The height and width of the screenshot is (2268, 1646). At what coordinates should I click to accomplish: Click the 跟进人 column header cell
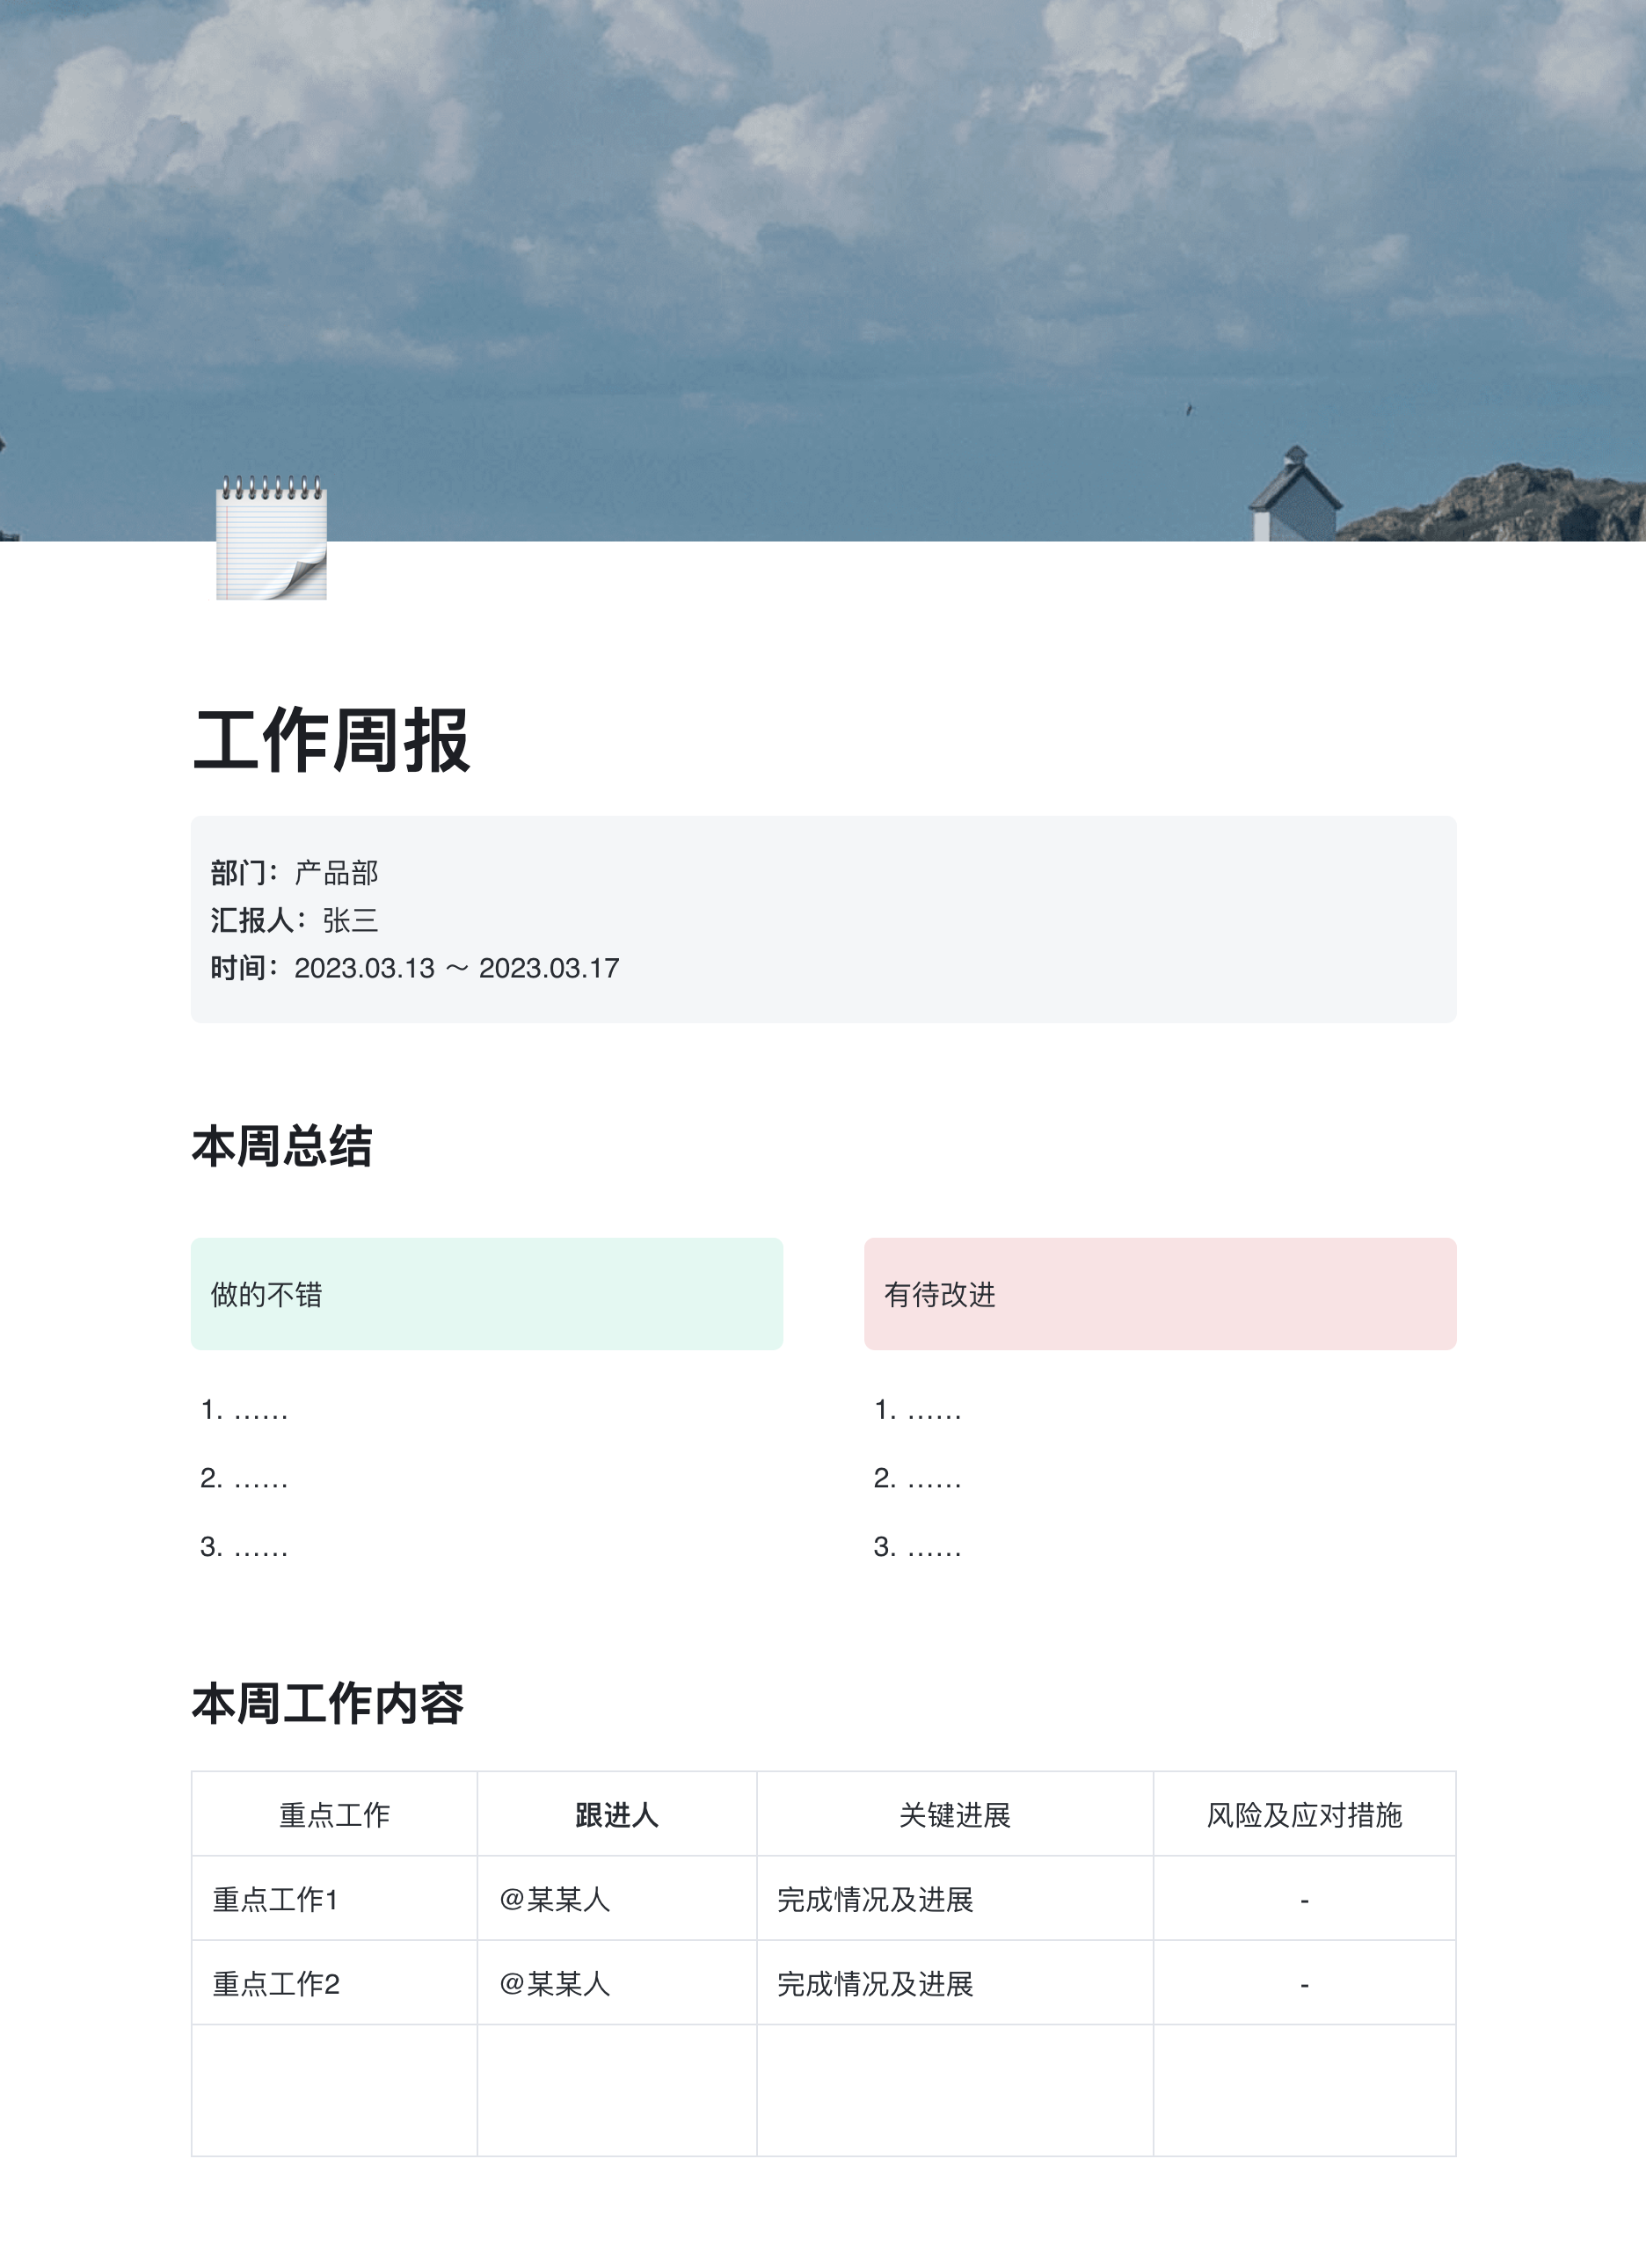tap(617, 1814)
